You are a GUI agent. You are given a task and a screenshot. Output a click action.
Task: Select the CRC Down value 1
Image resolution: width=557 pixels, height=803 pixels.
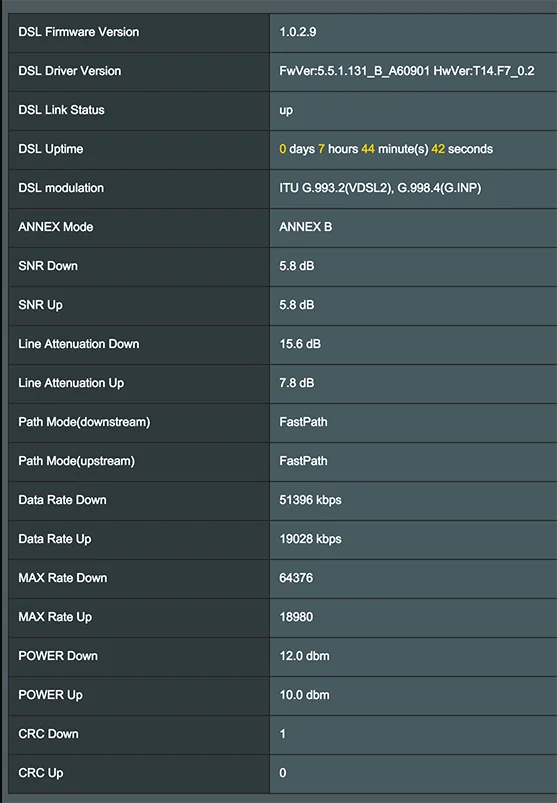[x=283, y=734]
